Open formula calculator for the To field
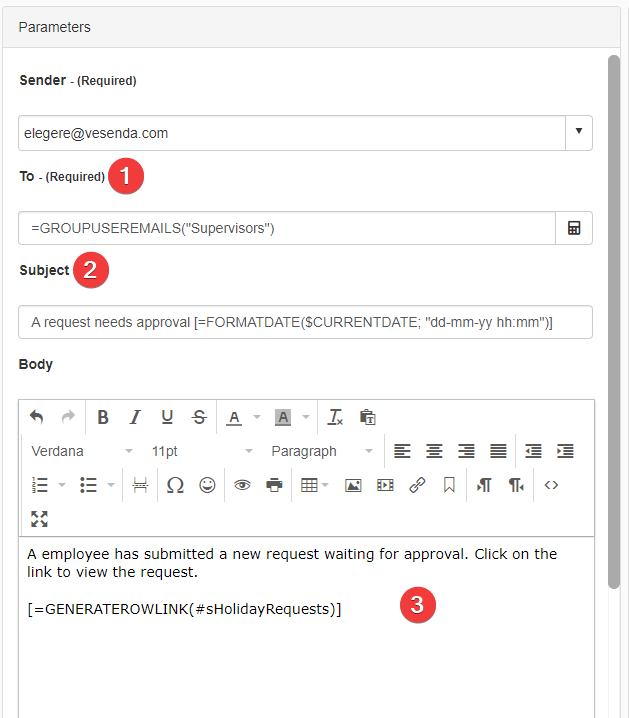The width and height of the screenshot is (629, 718). [574, 228]
